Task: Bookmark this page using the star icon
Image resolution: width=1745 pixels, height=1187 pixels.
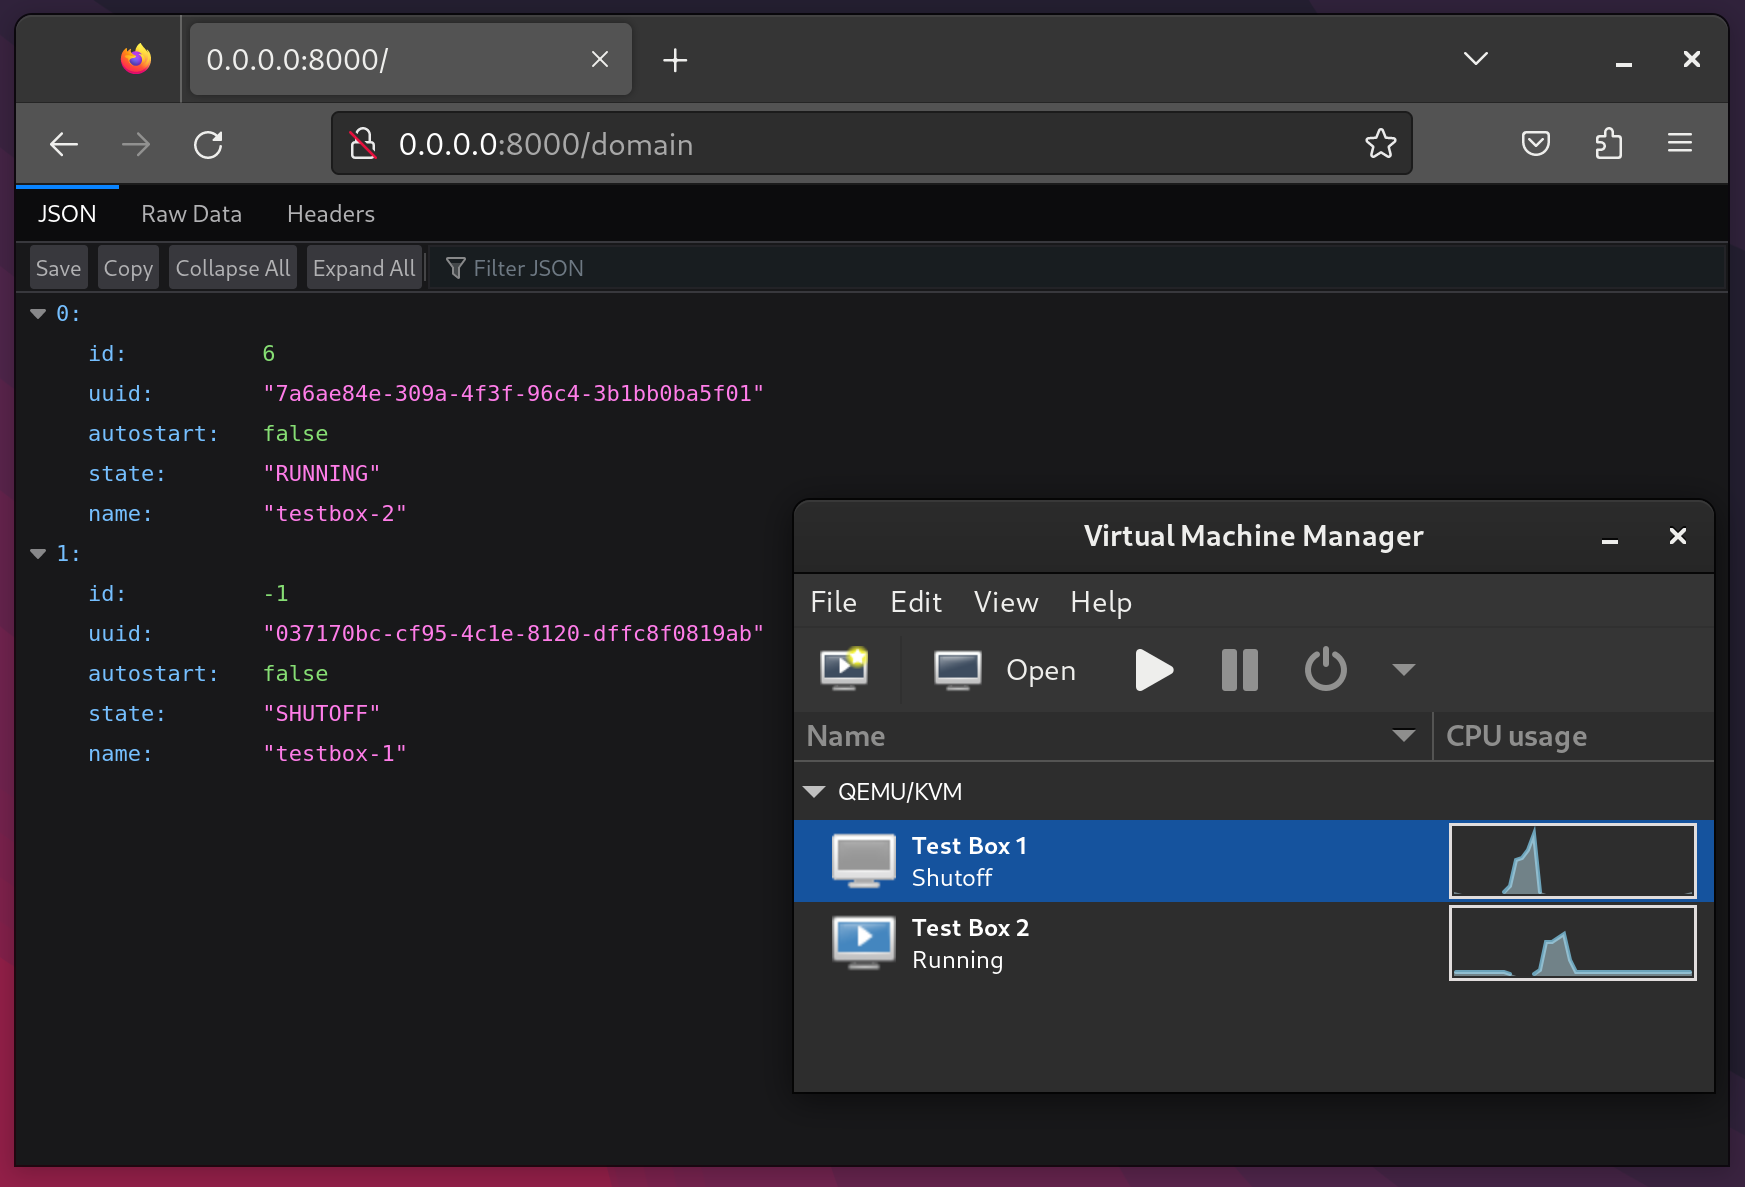Action: coord(1380,144)
